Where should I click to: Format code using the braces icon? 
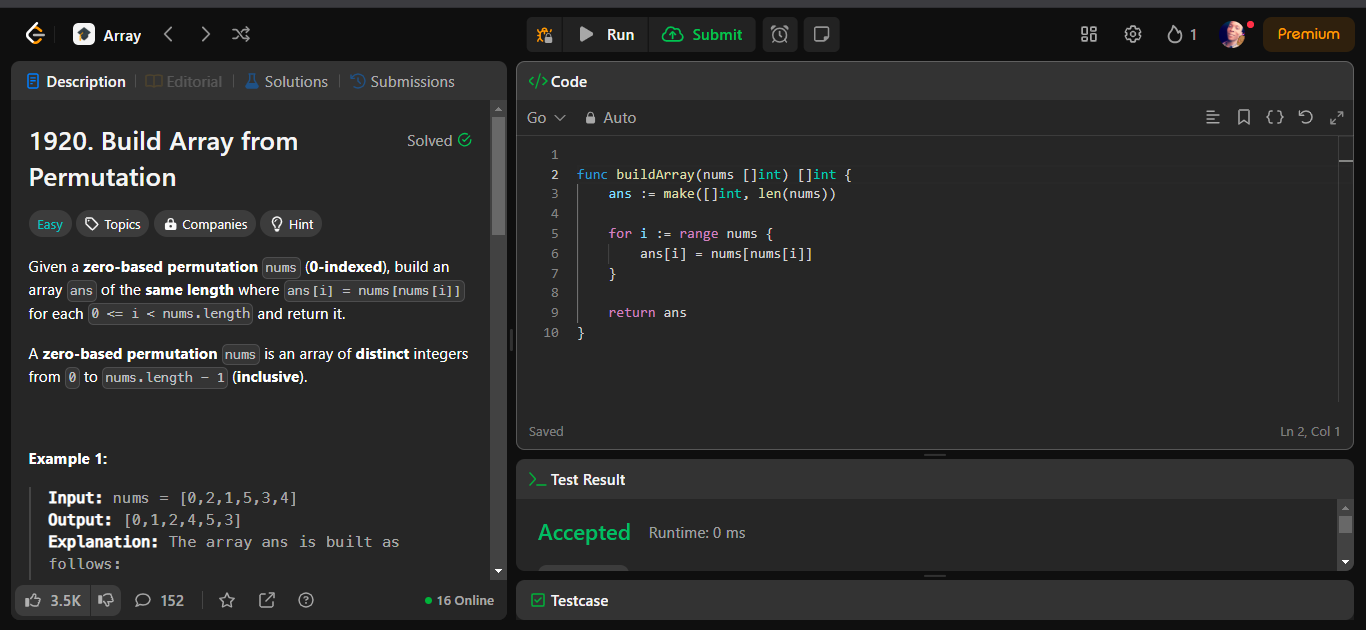(x=1274, y=117)
